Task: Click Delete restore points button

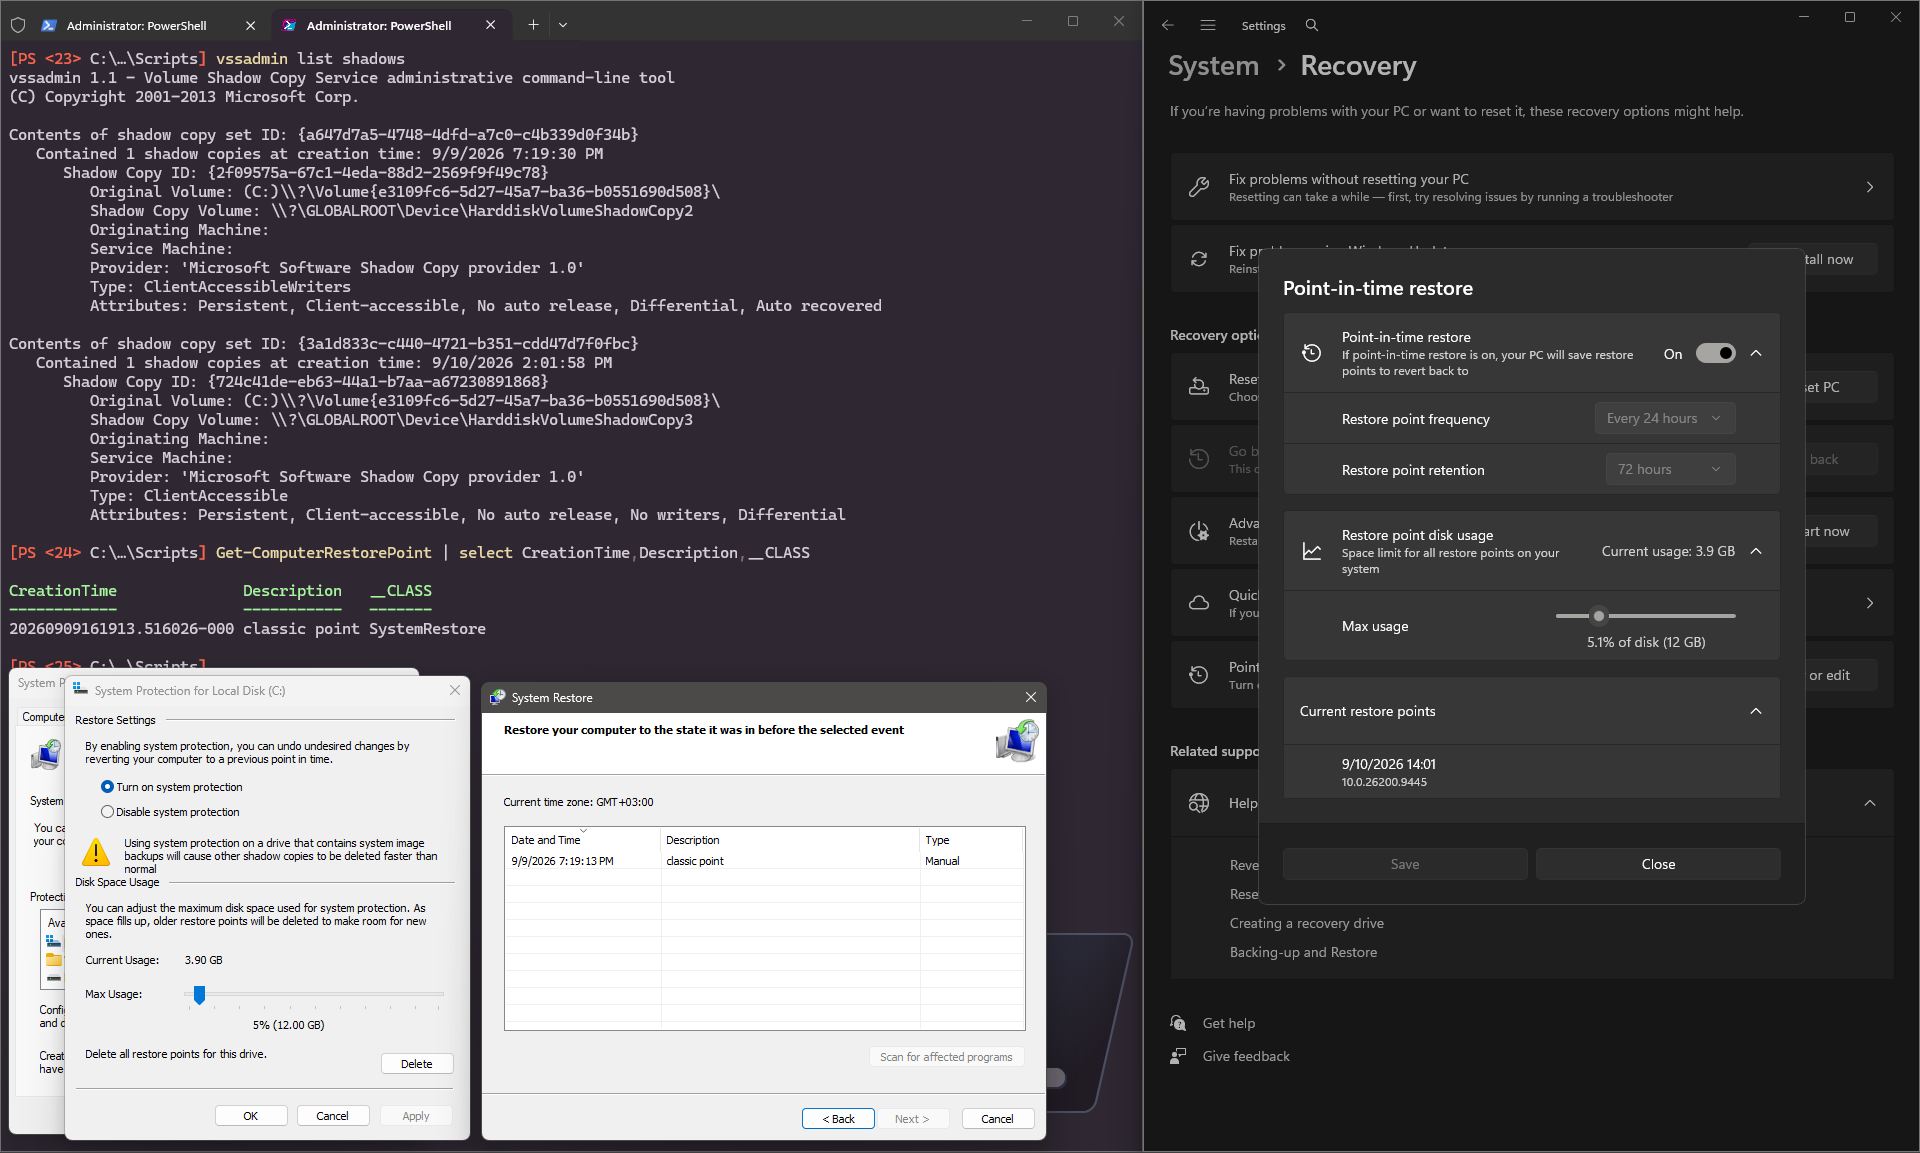Action: (x=417, y=1064)
